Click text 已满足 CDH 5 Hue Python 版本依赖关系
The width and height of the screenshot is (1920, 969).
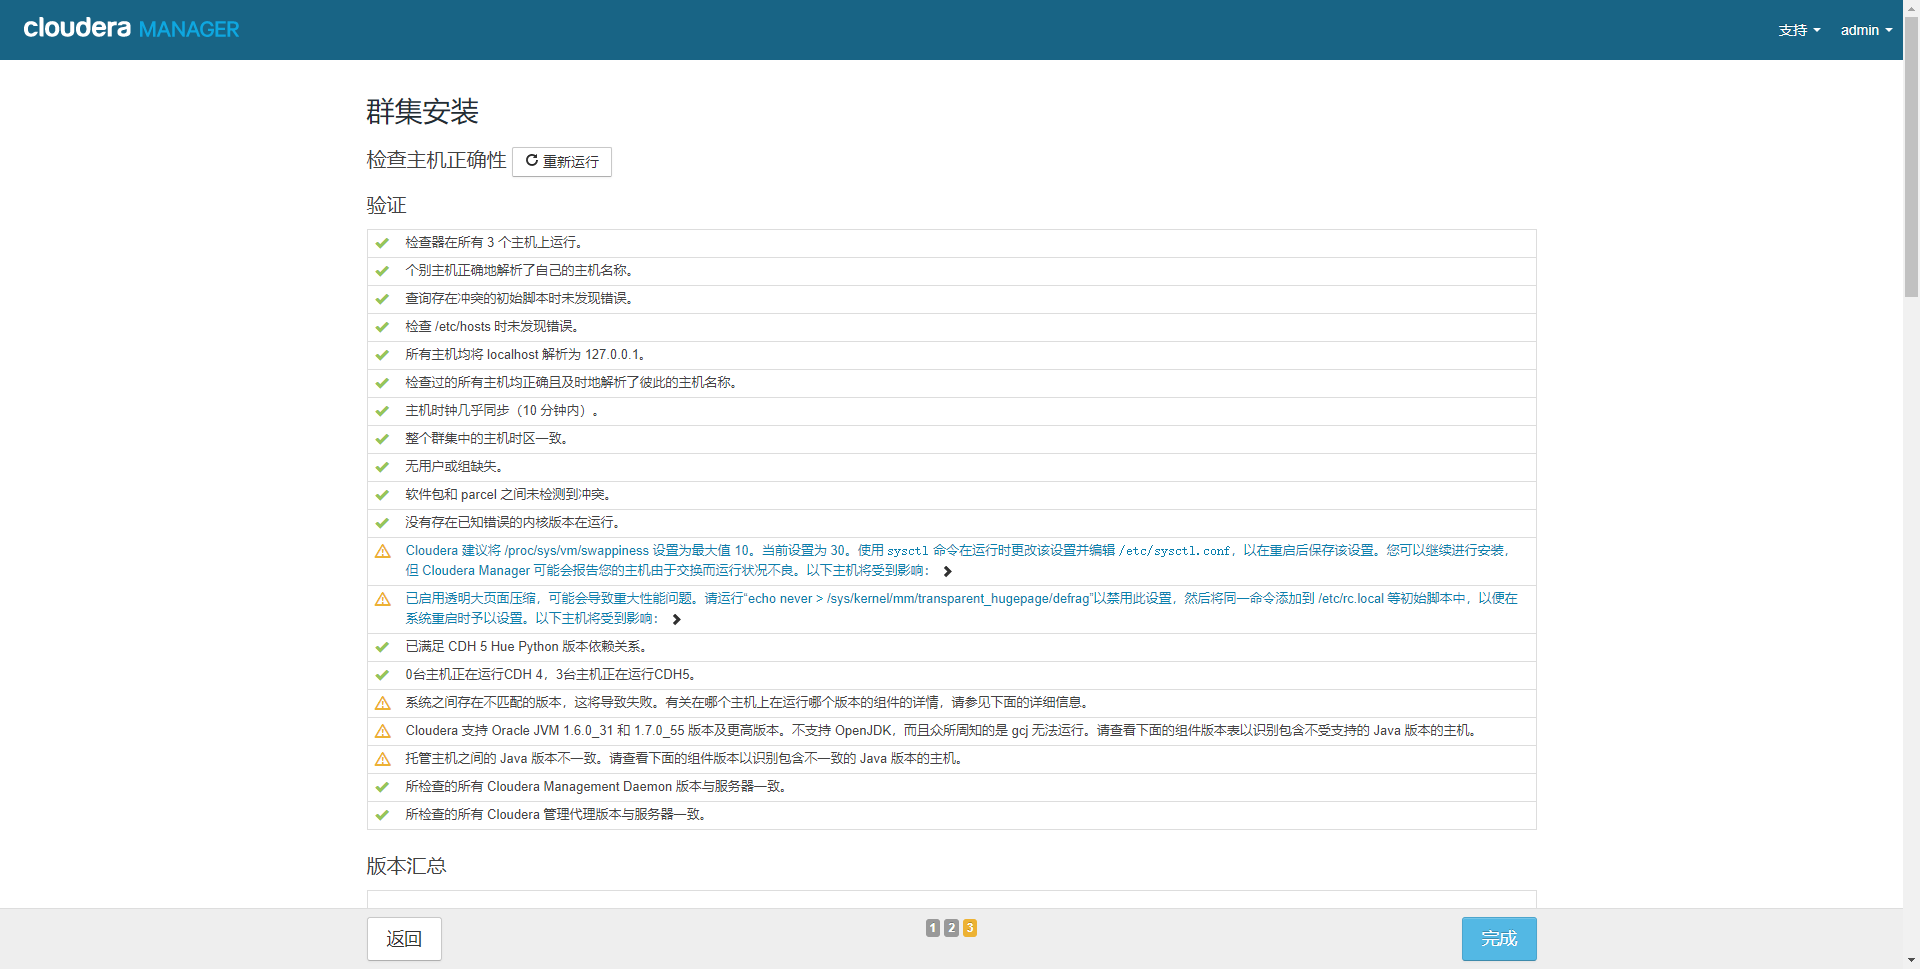527,646
